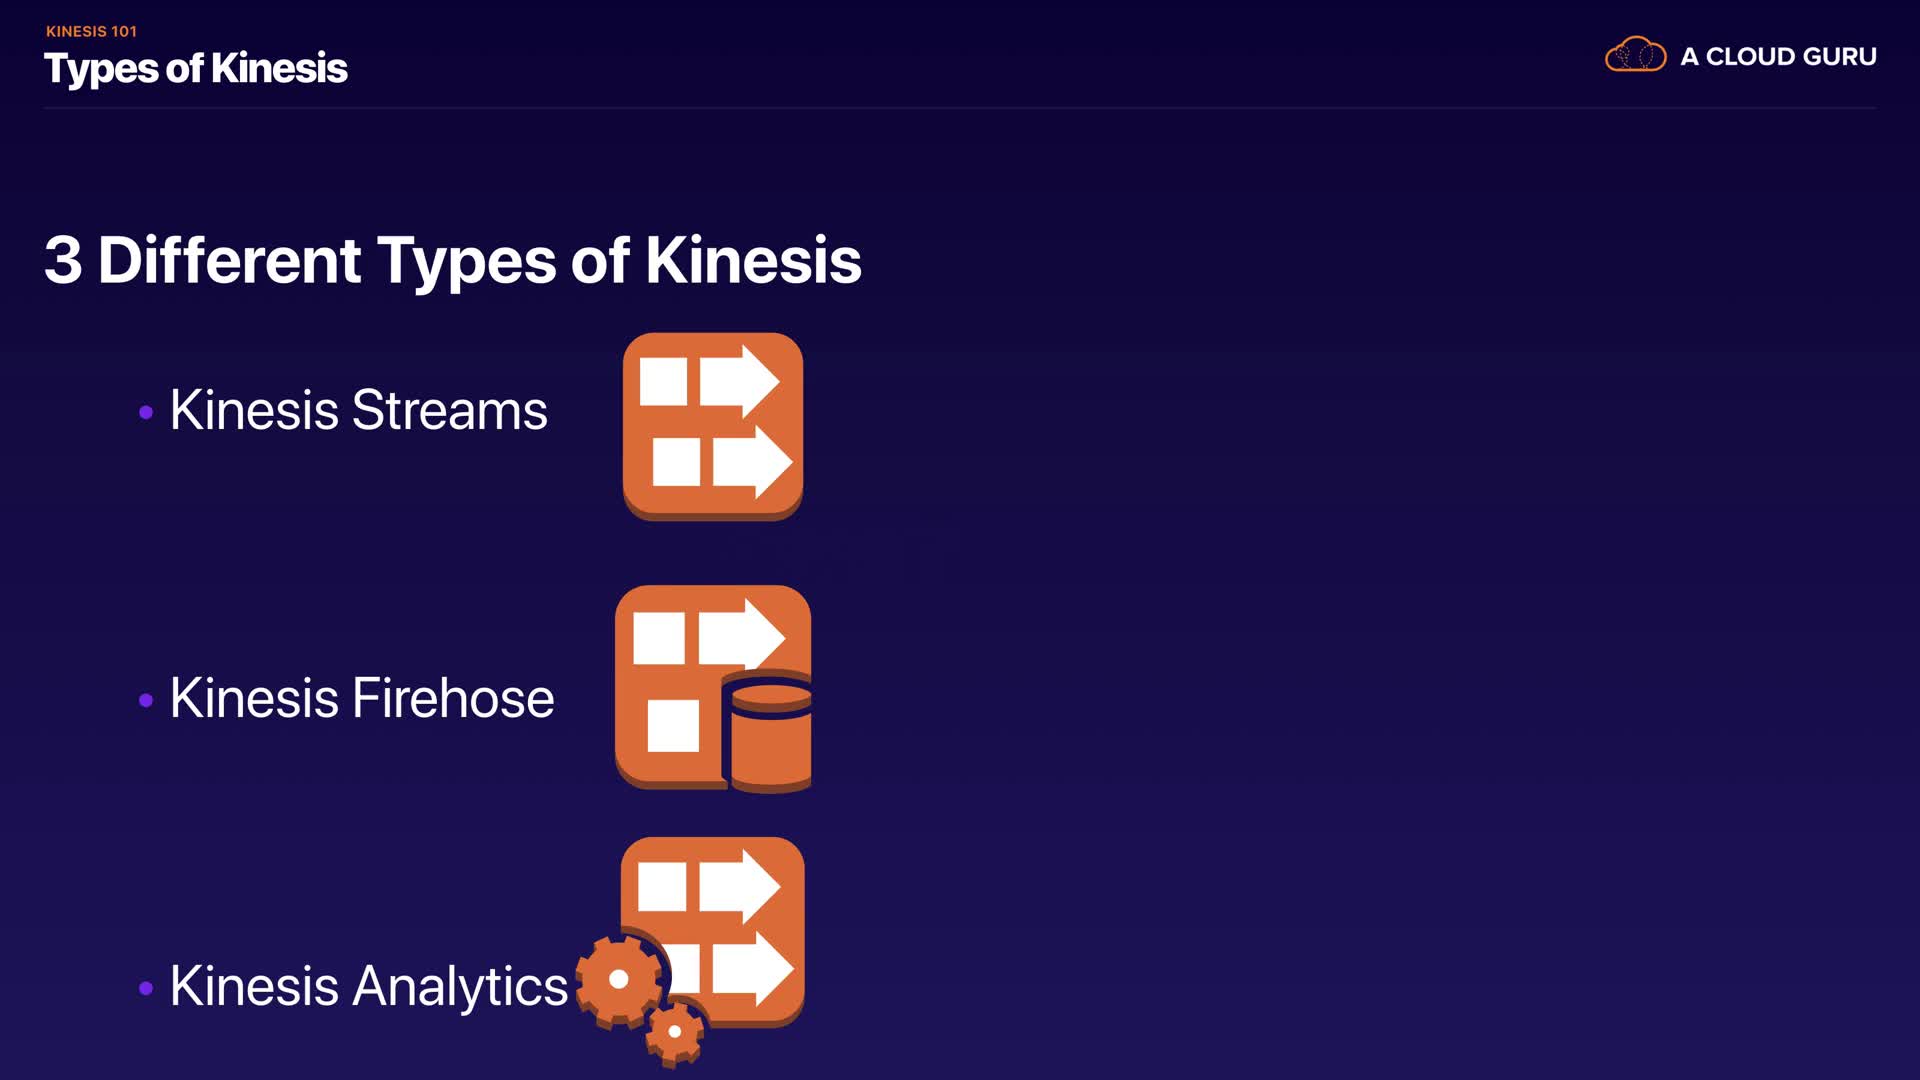Click the Kinesis Streams icon
Viewport: 1920px width, 1080px height.
712,426
